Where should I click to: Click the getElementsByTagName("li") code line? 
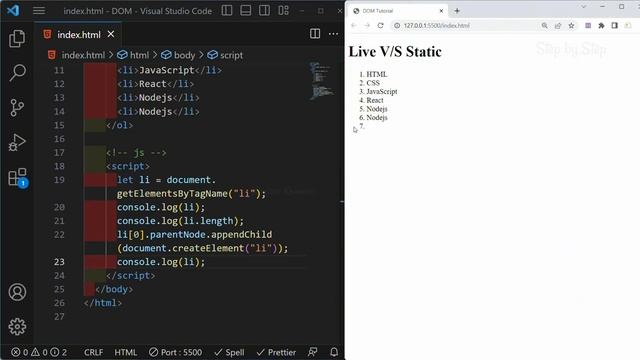pyautogui.click(x=191, y=193)
